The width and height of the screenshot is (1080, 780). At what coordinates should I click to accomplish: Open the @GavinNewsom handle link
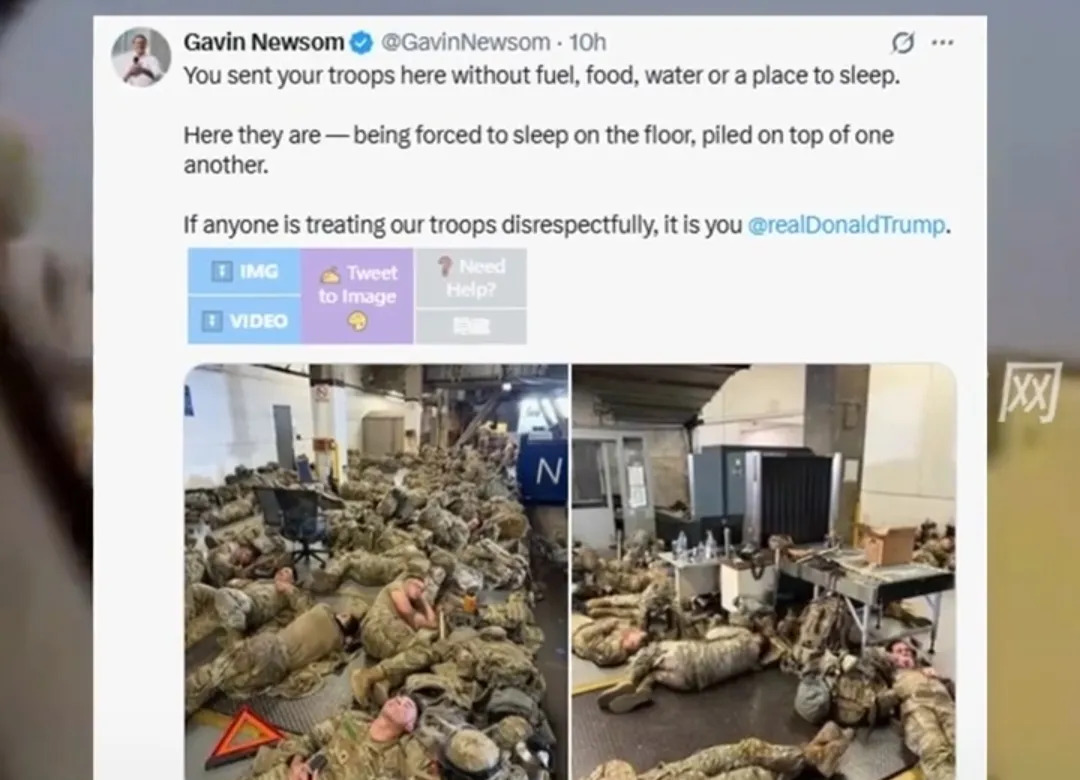466,43
